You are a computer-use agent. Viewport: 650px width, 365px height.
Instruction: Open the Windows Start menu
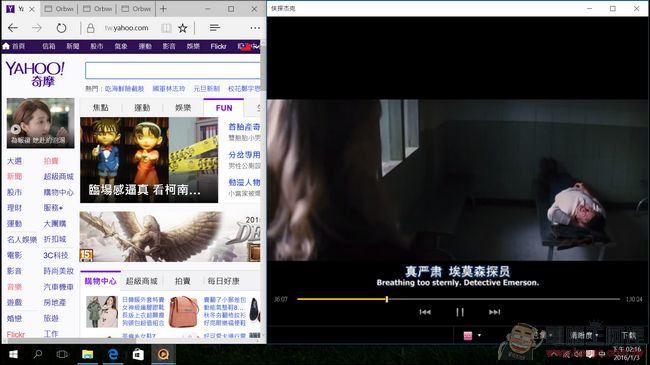(x=13, y=355)
